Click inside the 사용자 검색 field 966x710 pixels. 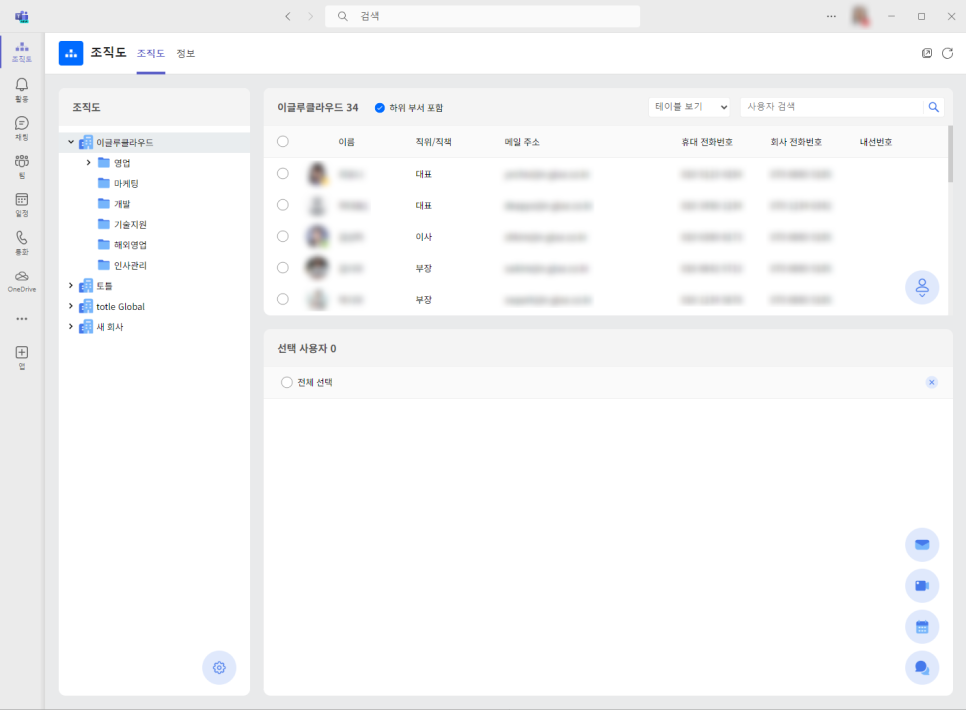tap(830, 106)
